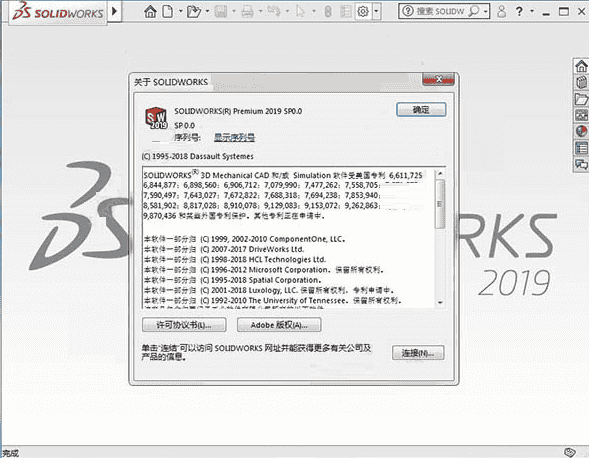Click the user login icon
589x458 pixels.
click(x=501, y=11)
